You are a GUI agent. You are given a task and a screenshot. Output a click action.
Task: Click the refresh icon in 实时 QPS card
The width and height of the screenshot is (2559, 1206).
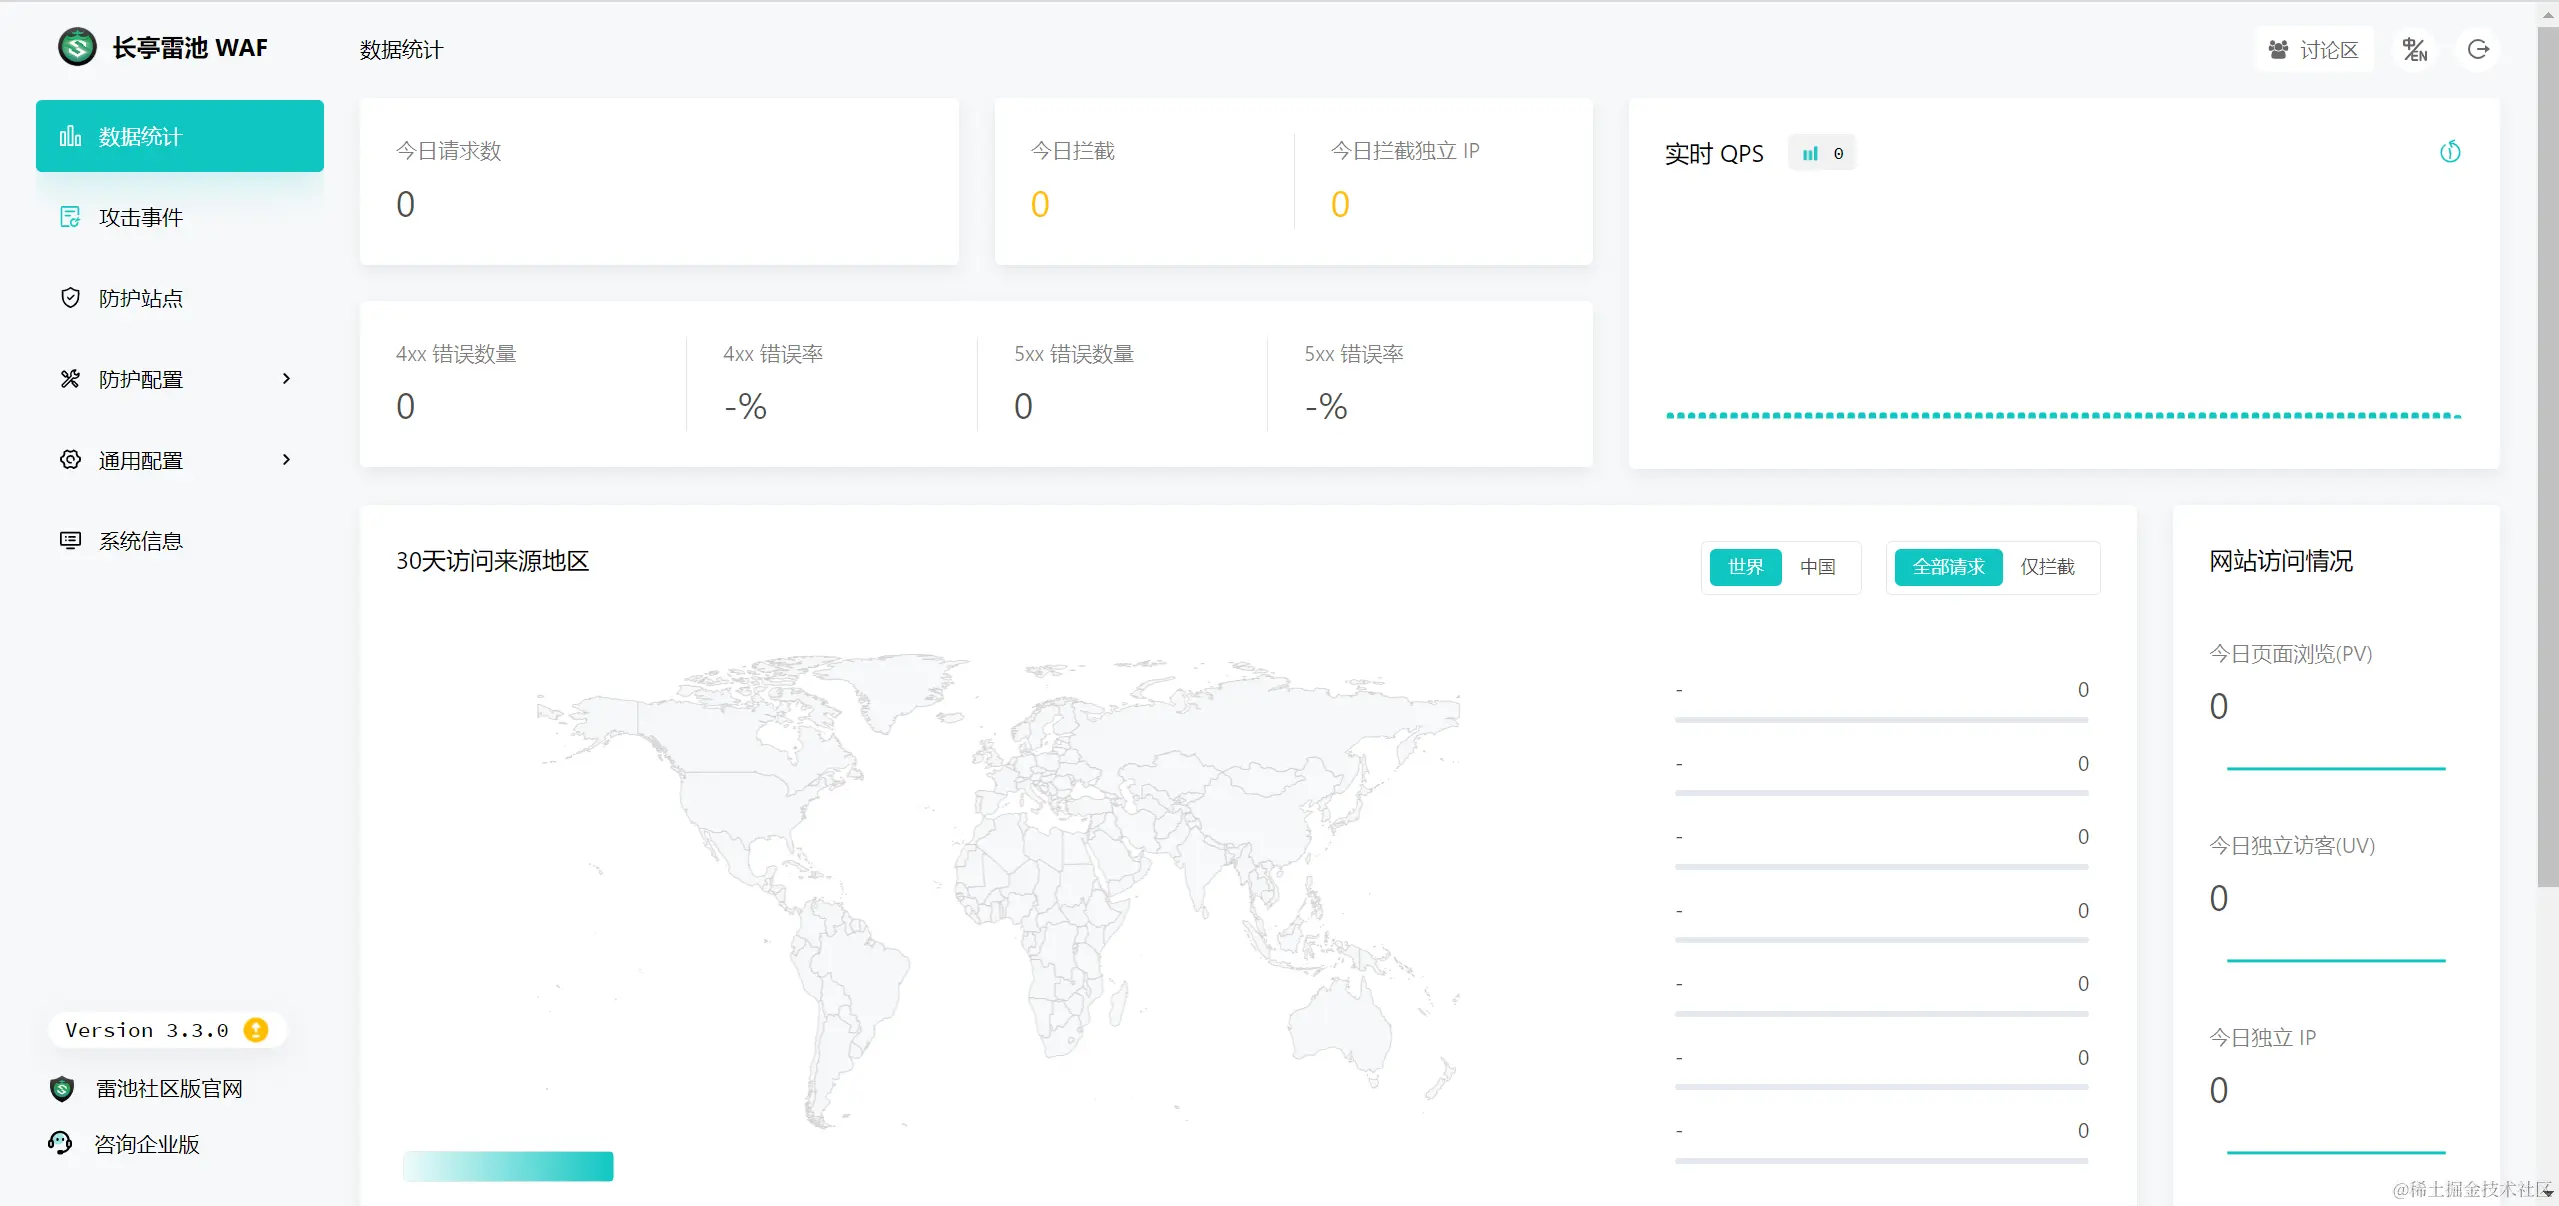(2449, 152)
